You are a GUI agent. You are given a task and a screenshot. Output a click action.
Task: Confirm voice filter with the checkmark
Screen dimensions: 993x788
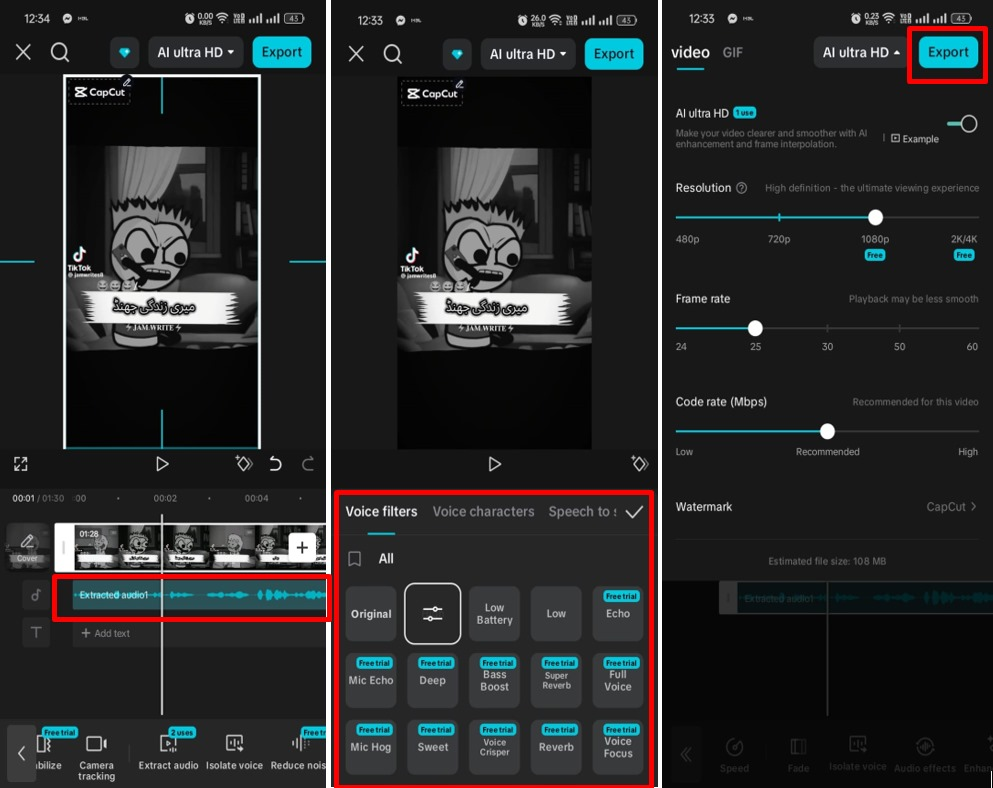click(x=633, y=512)
